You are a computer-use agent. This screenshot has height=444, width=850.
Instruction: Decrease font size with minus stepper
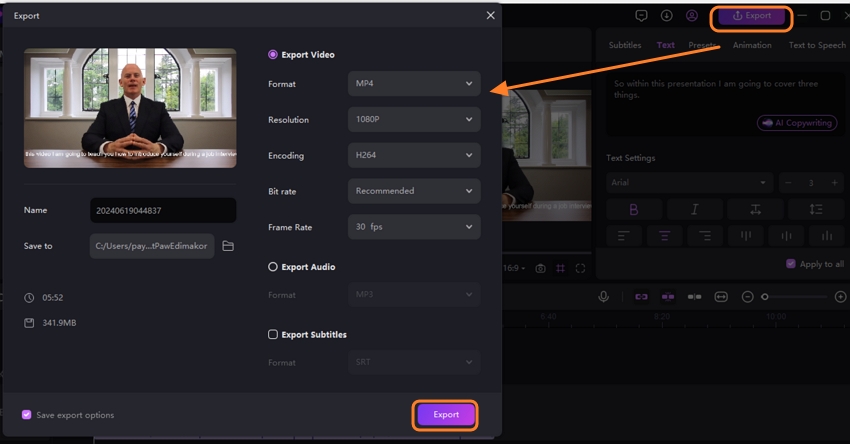pyautogui.click(x=788, y=183)
